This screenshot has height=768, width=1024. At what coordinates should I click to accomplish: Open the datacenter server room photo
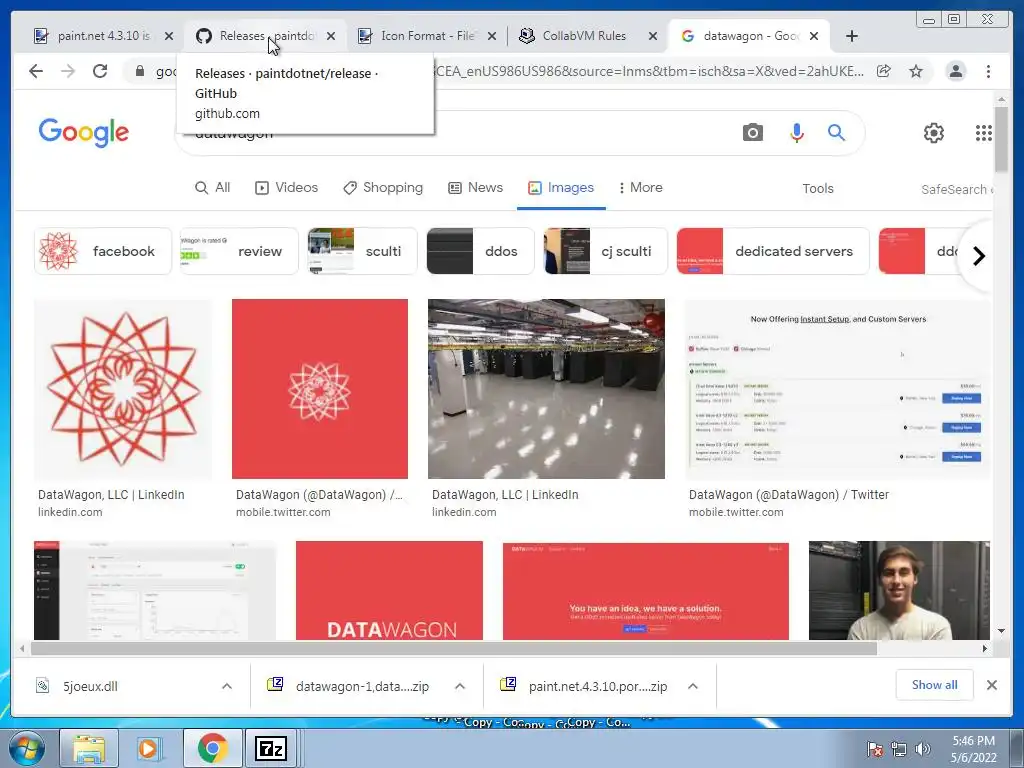(546, 389)
